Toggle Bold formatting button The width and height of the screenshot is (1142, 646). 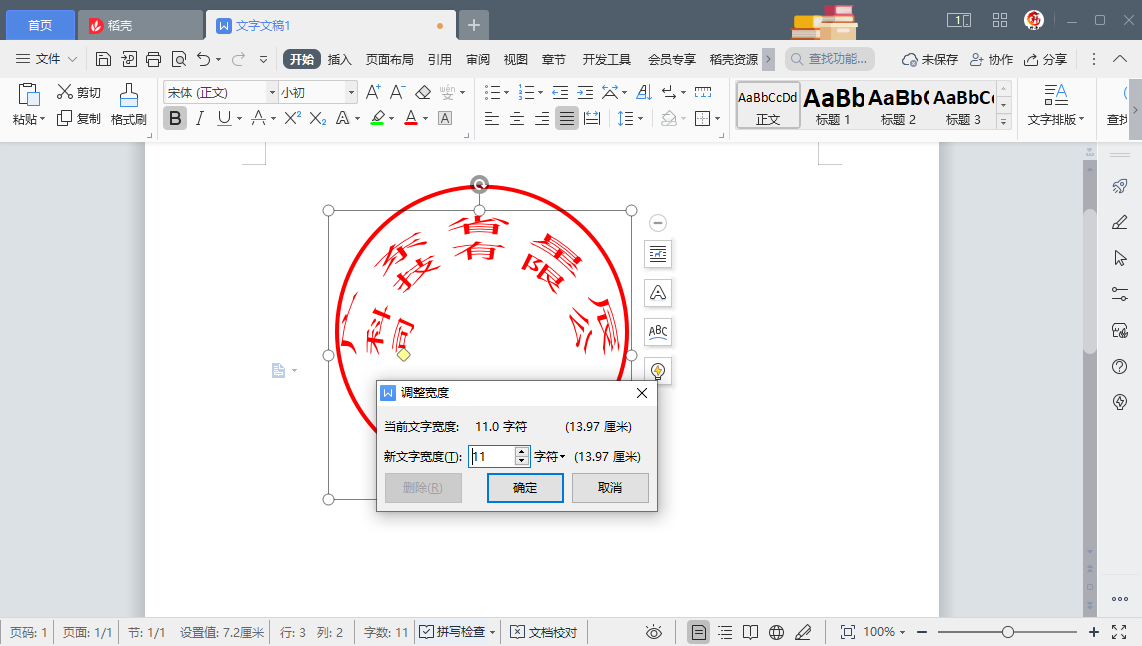(175, 118)
